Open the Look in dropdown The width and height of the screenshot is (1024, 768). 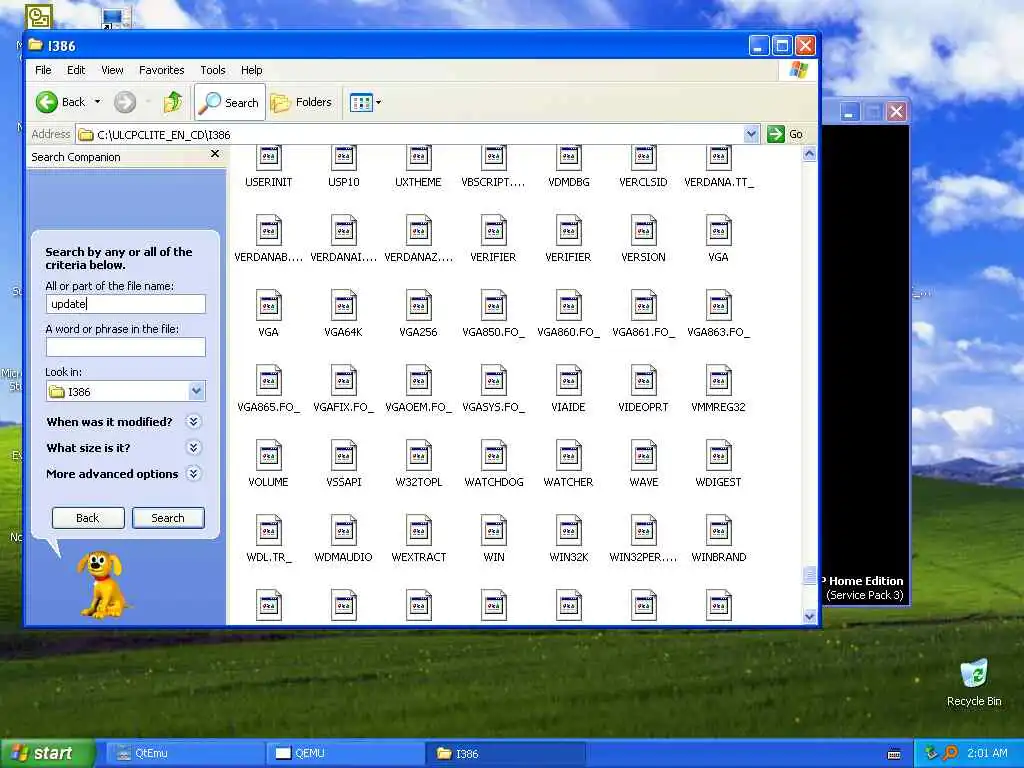(x=196, y=391)
